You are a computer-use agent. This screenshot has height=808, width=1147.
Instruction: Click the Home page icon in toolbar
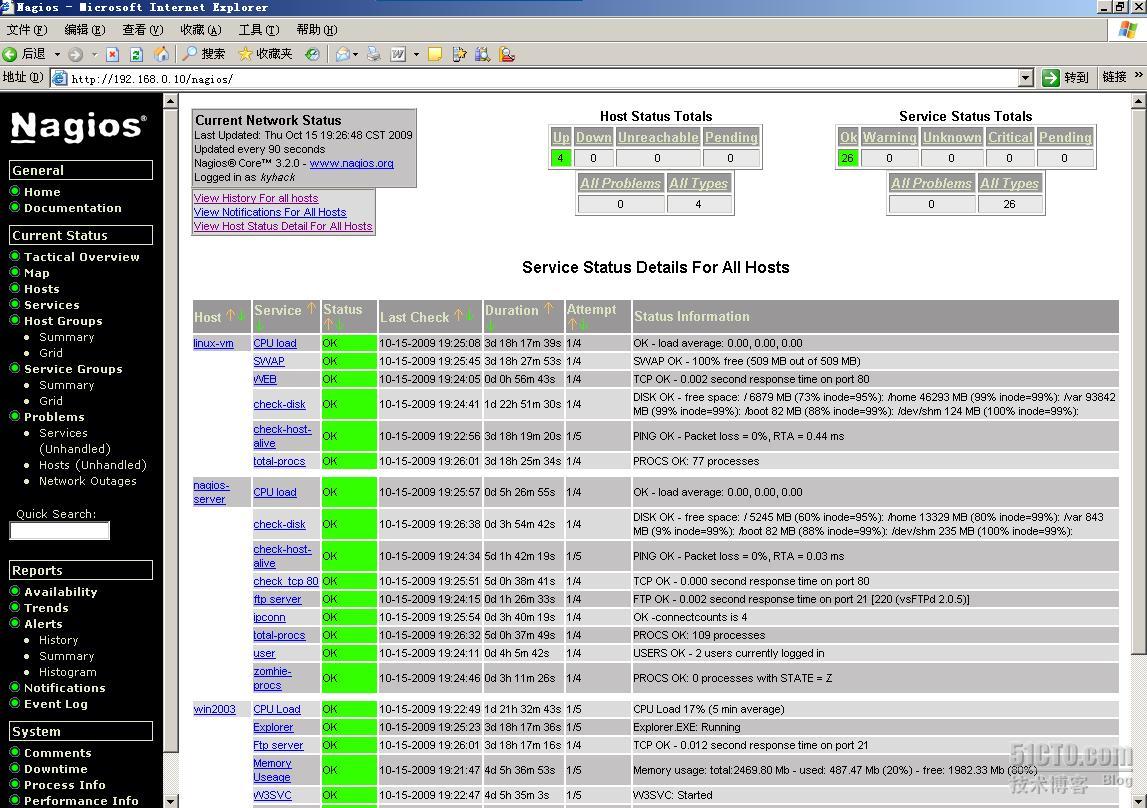162,53
